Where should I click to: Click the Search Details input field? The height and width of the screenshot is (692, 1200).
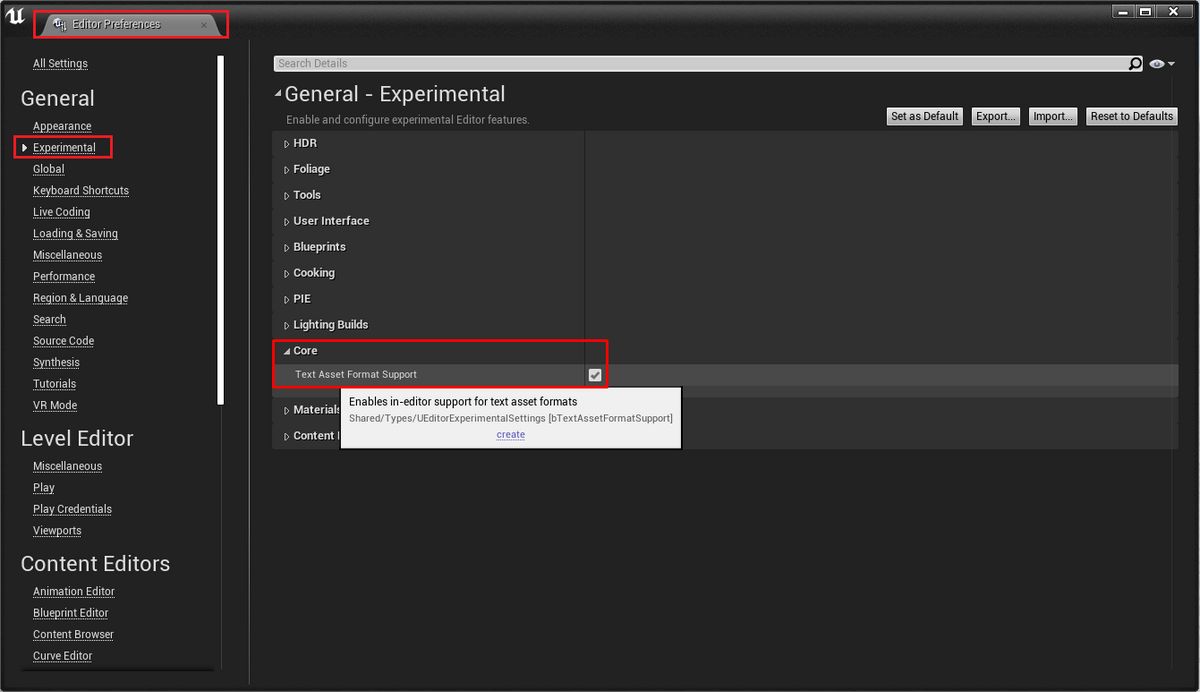700,64
